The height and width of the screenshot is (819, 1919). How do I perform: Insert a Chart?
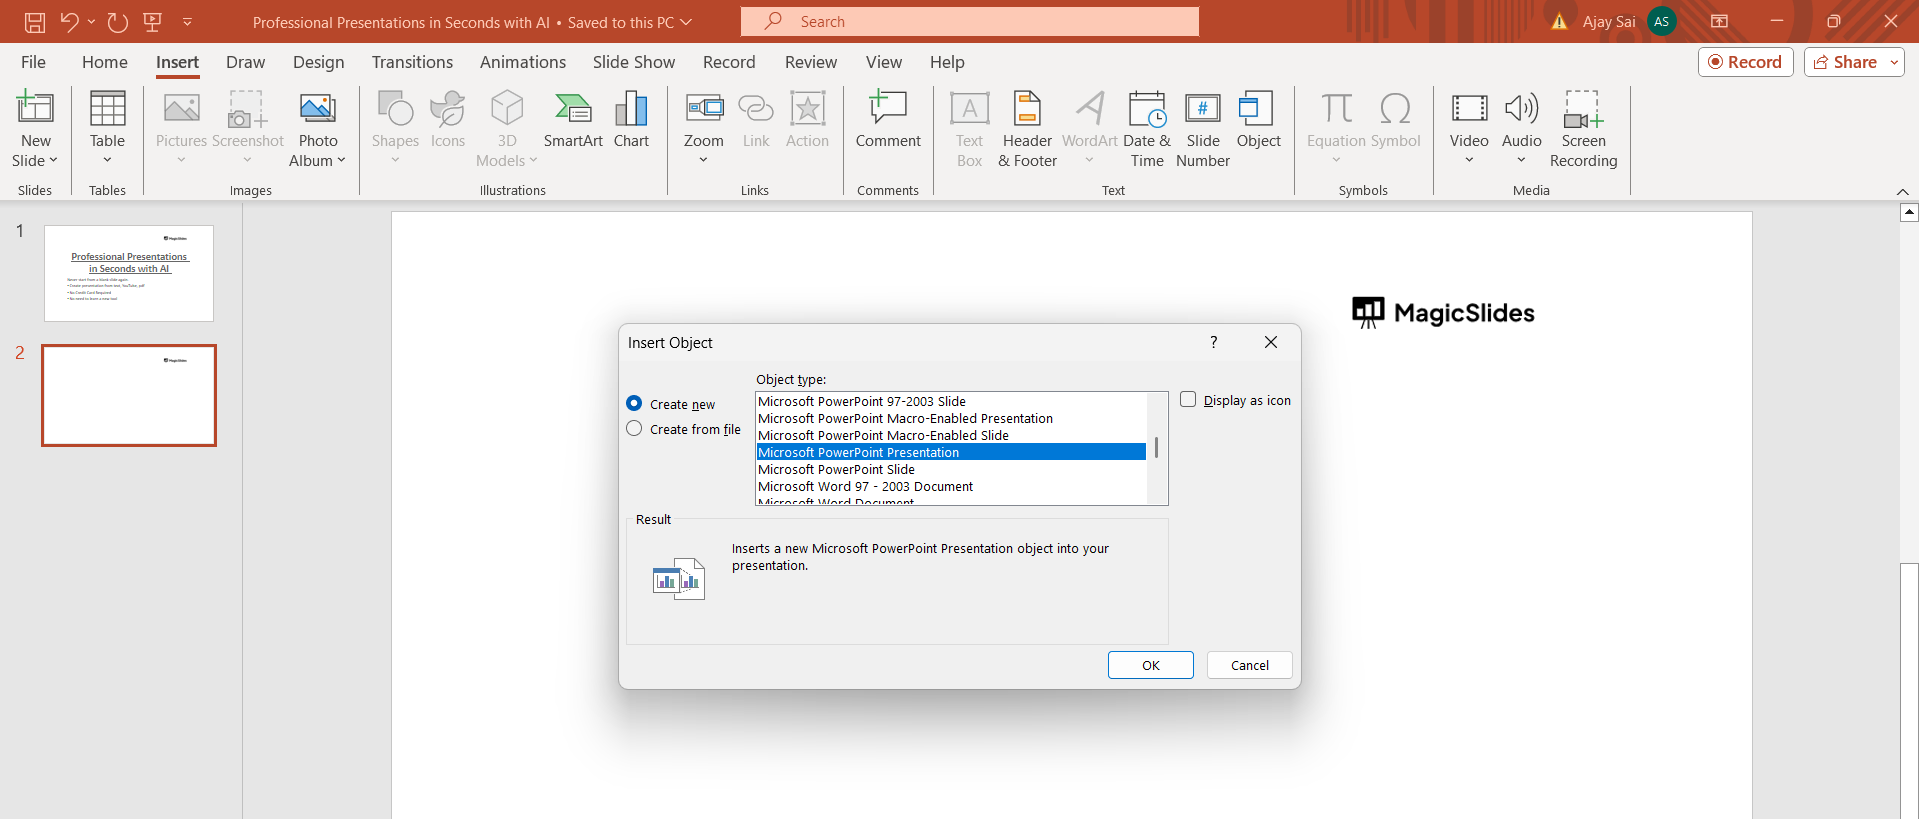pyautogui.click(x=631, y=120)
